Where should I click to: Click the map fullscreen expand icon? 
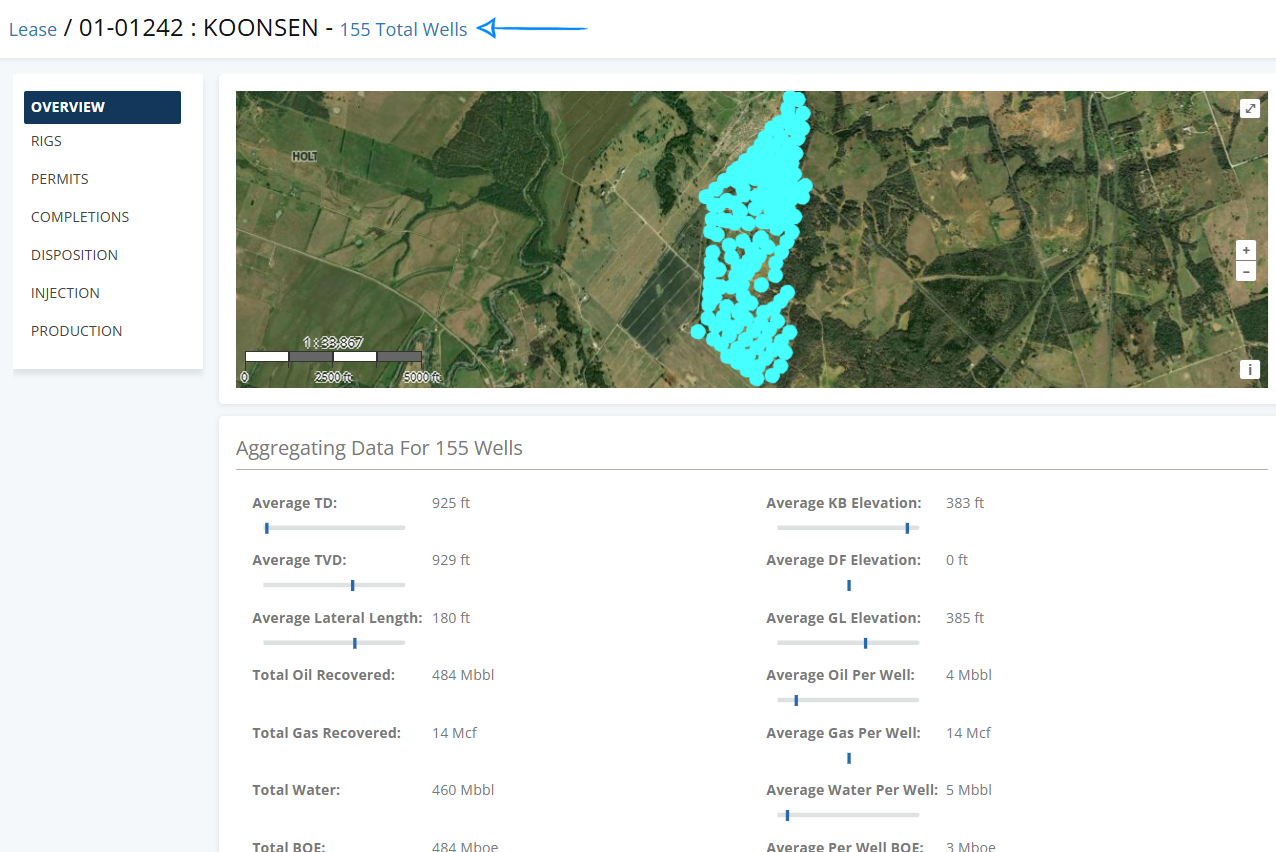pos(1249,108)
